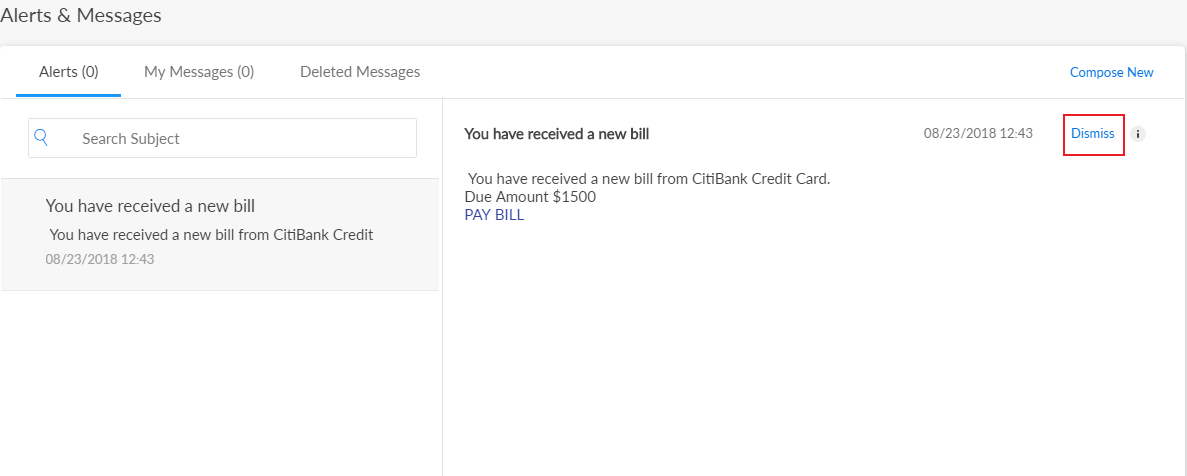
Task: Click the timestamp under the alert list item
Action: [x=100, y=259]
